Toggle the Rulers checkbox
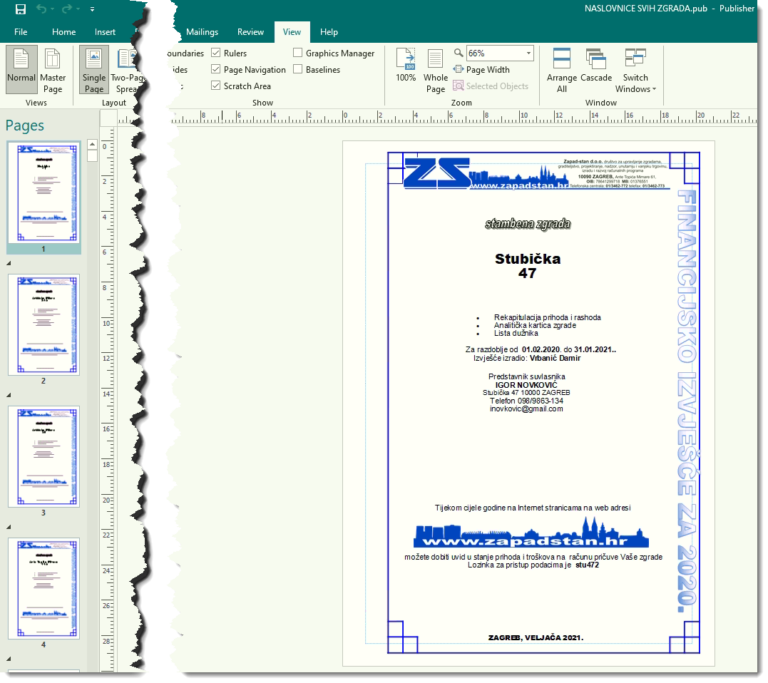 click(217, 54)
